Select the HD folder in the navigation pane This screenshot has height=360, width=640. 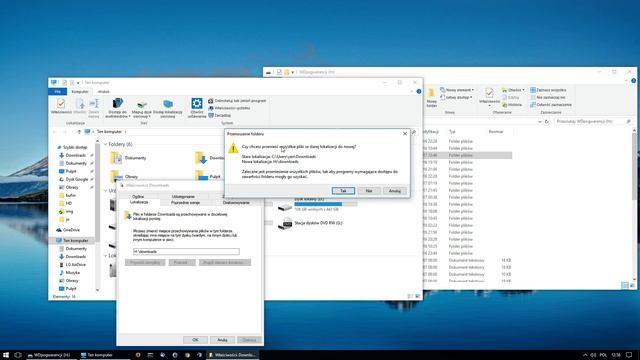pos(66,203)
